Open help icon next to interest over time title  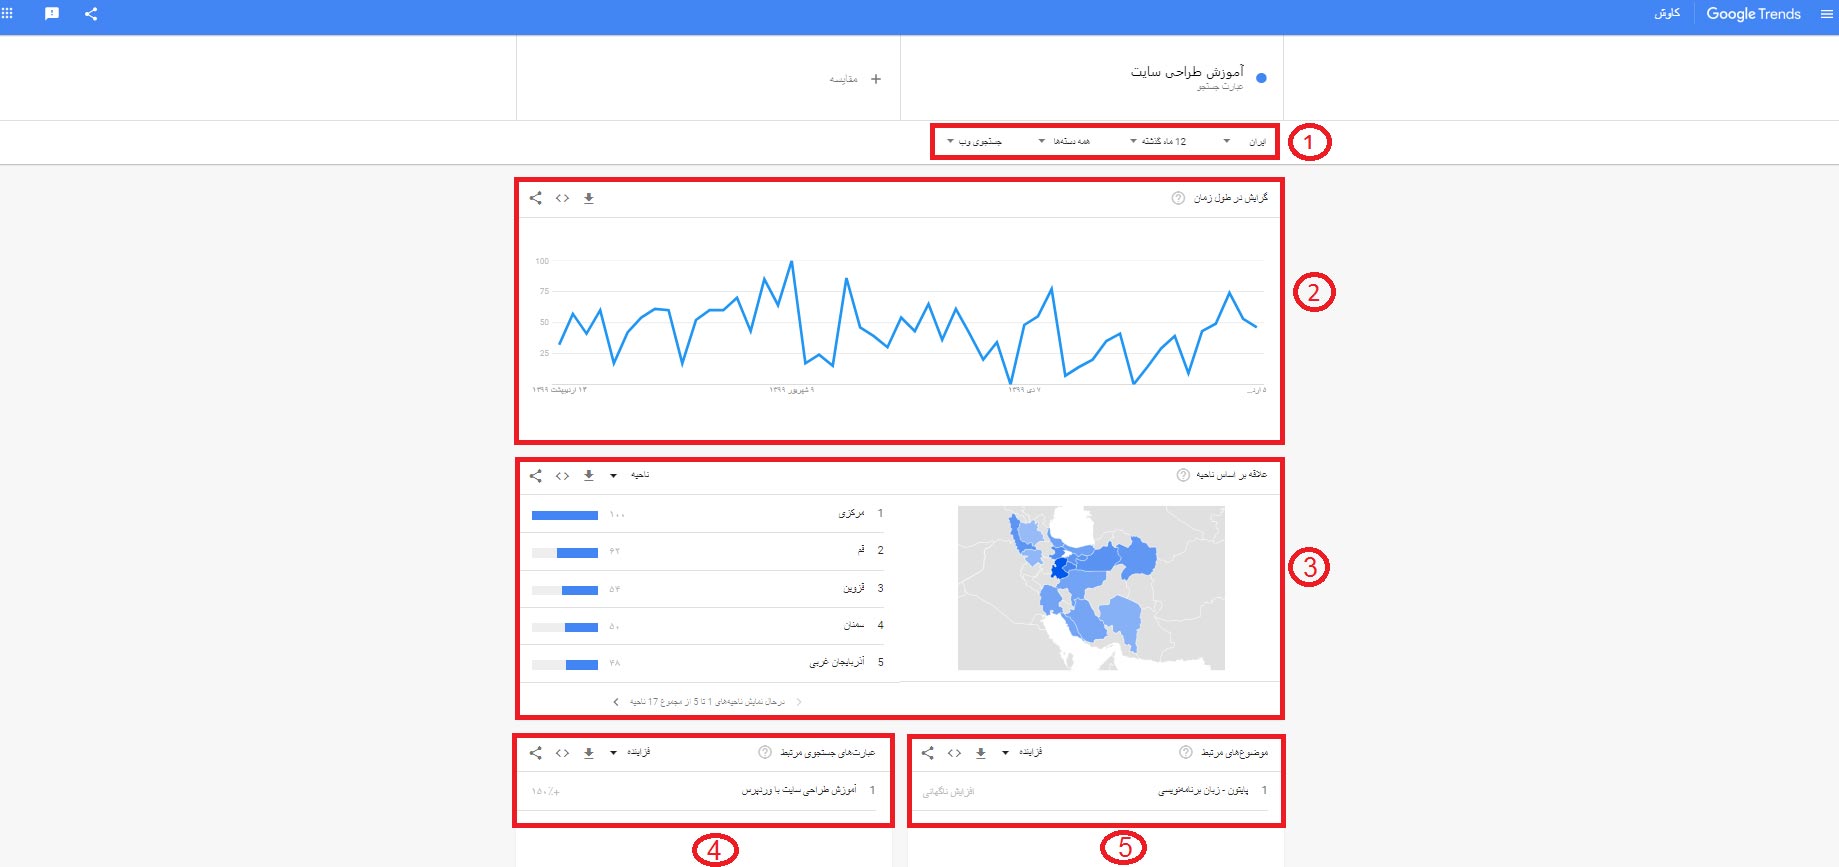coord(1178,198)
